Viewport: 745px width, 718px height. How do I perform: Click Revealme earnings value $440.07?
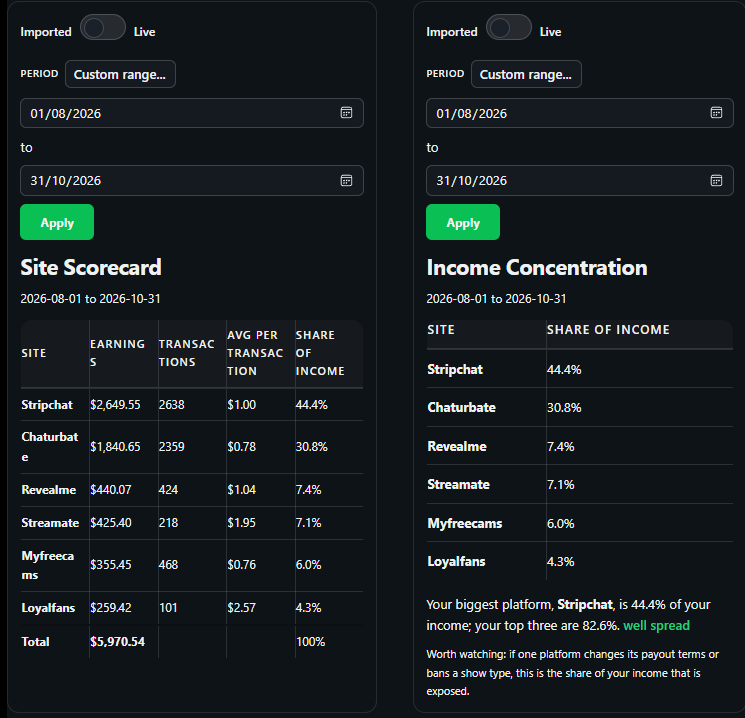click(111, 489)
